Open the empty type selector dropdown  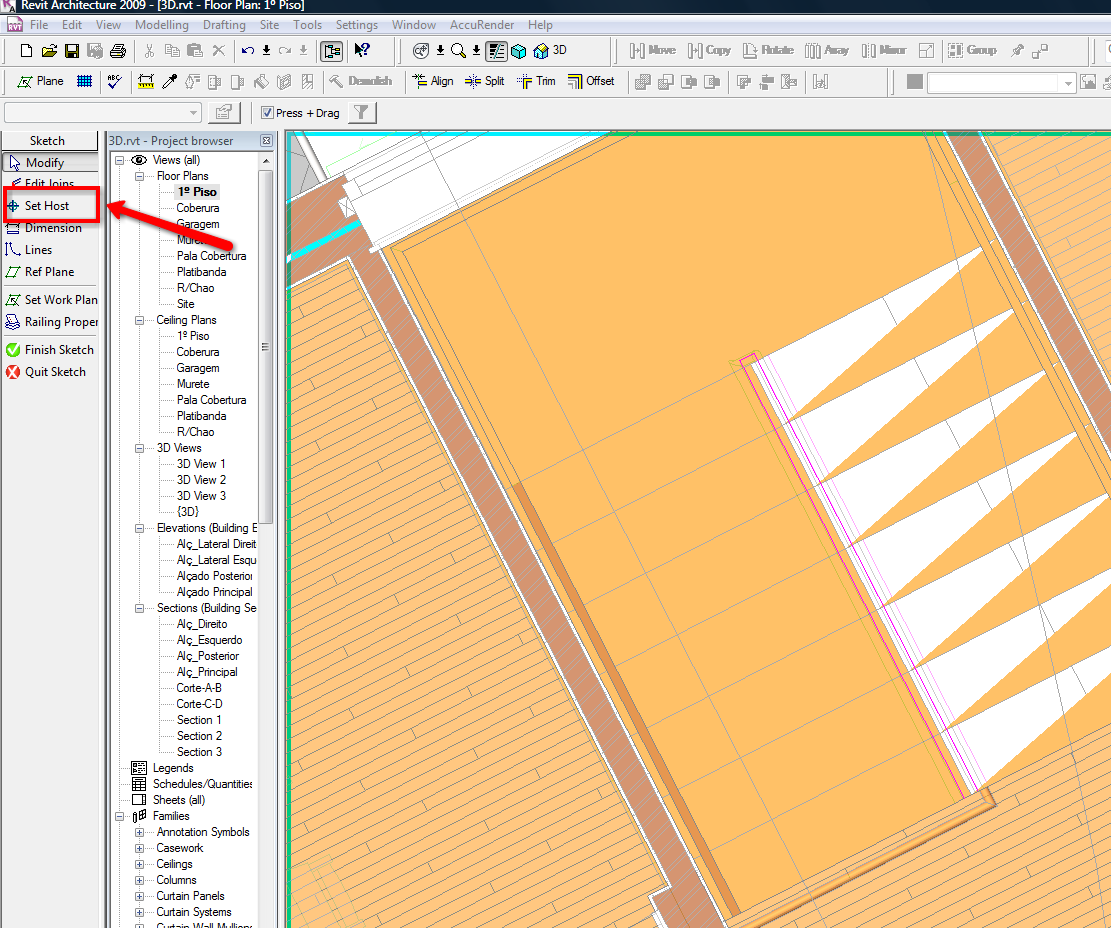click(194, 113)
